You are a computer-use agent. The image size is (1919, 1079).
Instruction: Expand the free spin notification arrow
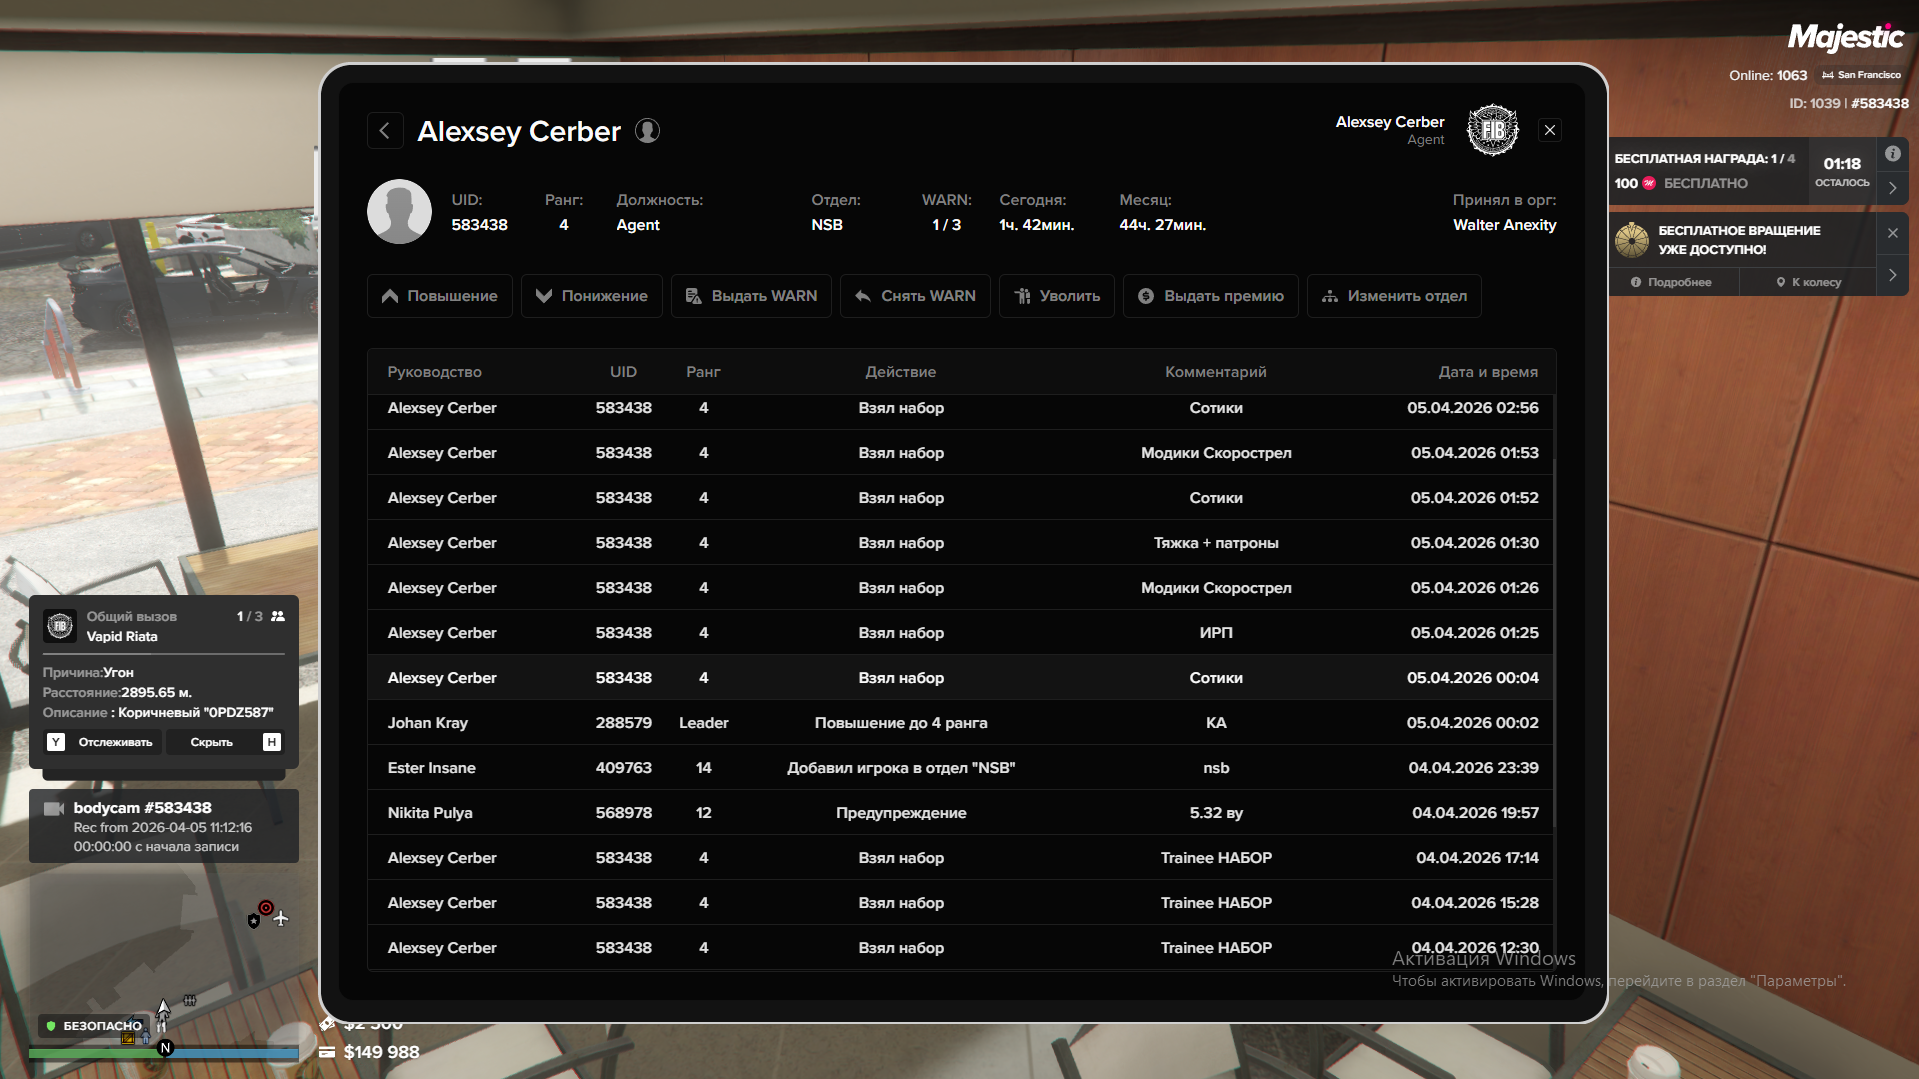point(1892,275)
